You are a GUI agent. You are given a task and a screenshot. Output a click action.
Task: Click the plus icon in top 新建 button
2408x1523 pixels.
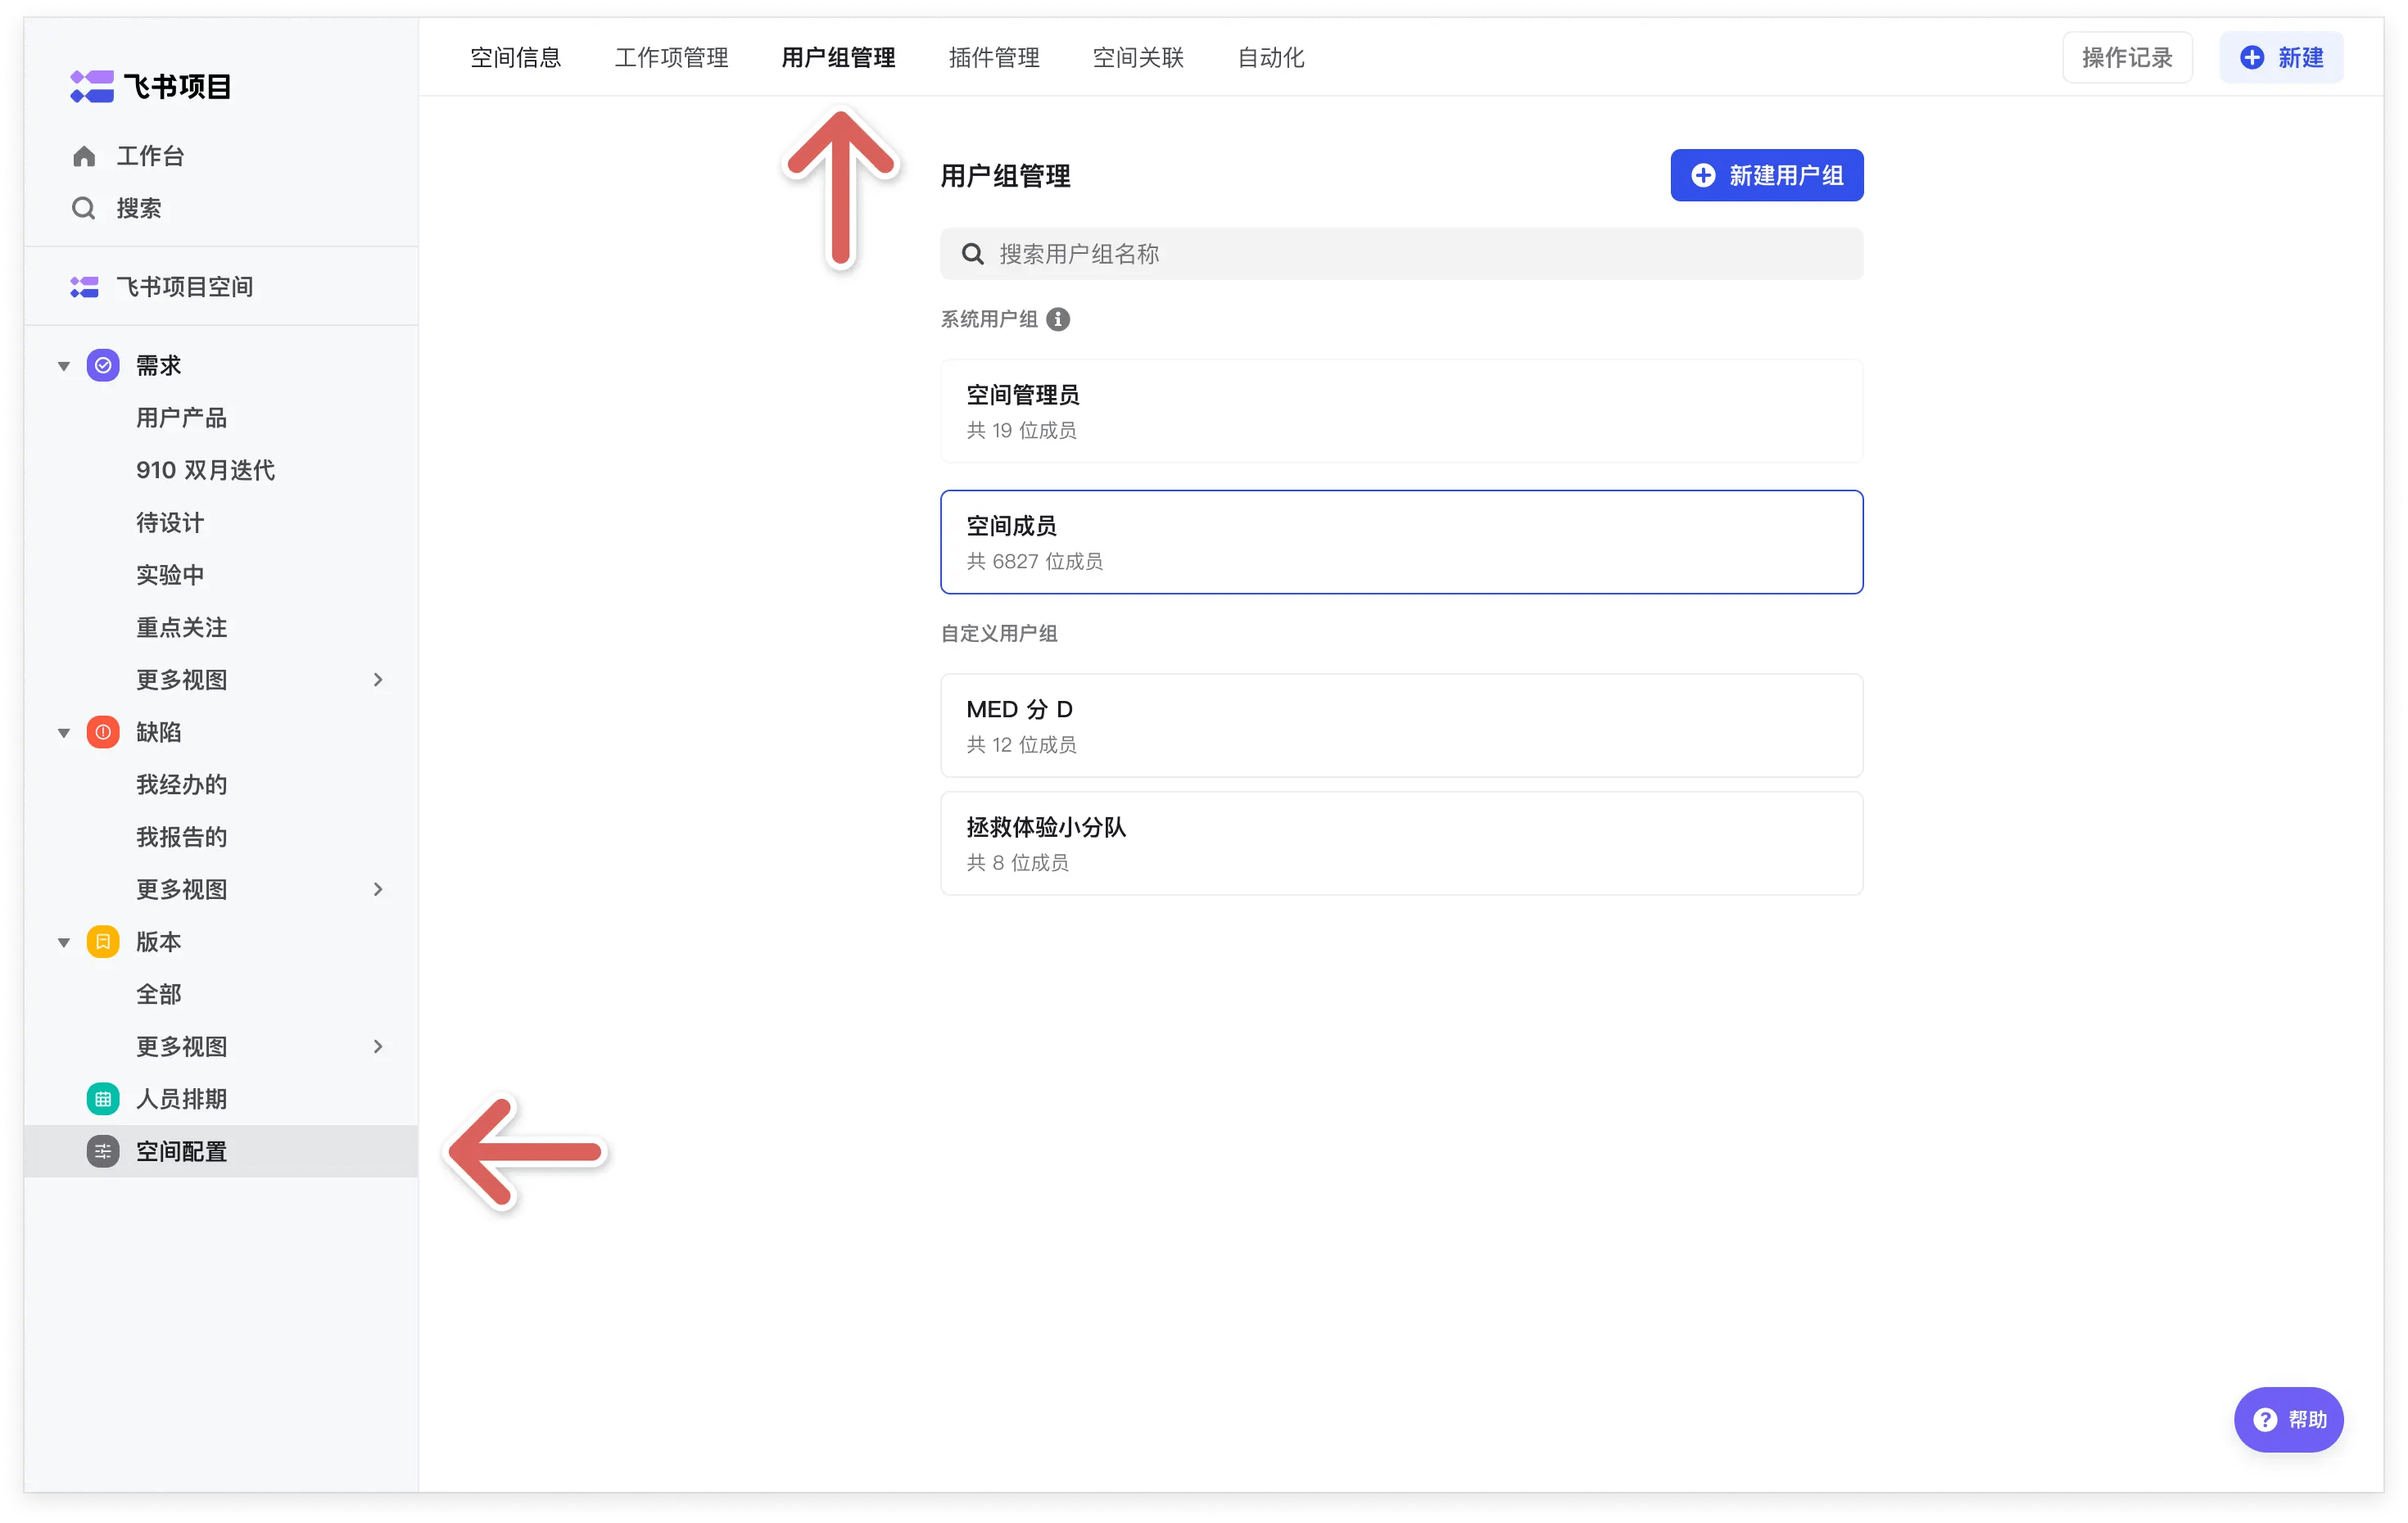pyautogui.click(x=2252, y=57)
